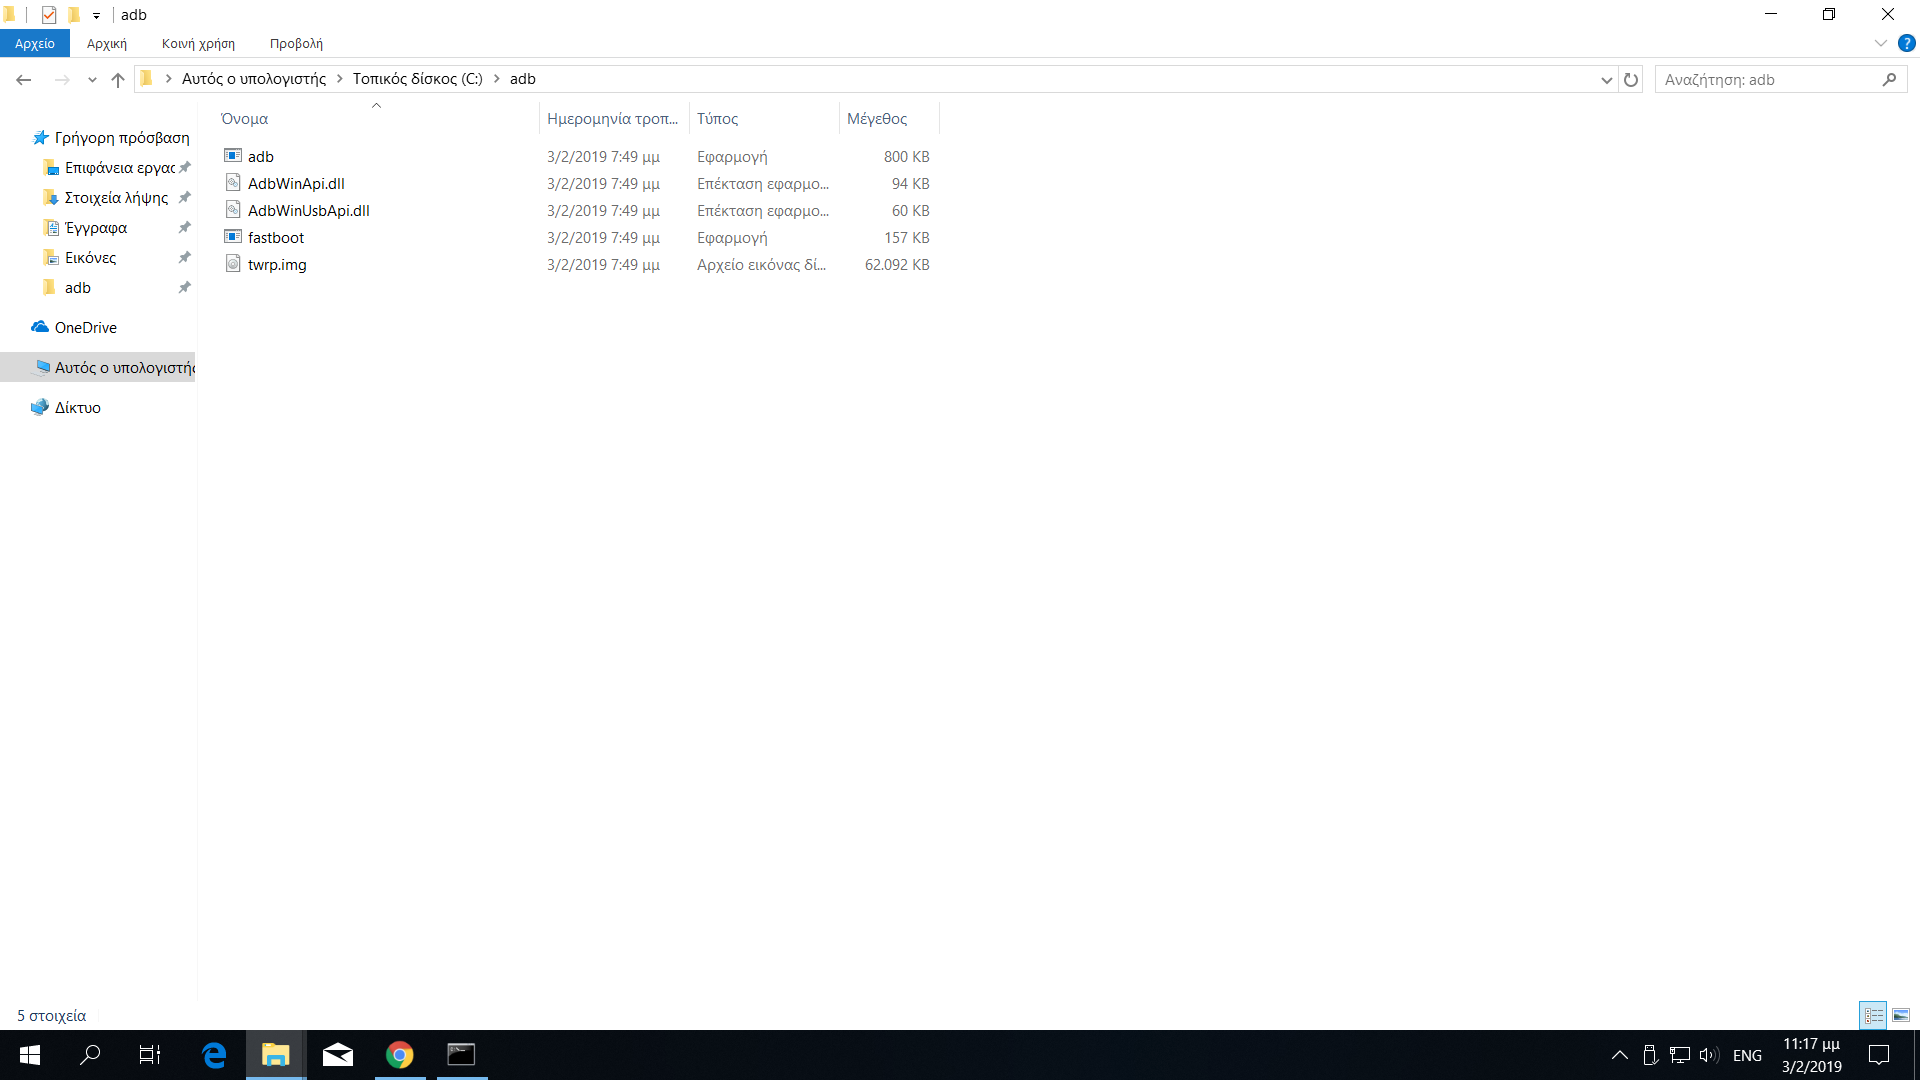Select the twrp.img file
Viewport: 1920px width, 1080px height.
coord(277,265)
